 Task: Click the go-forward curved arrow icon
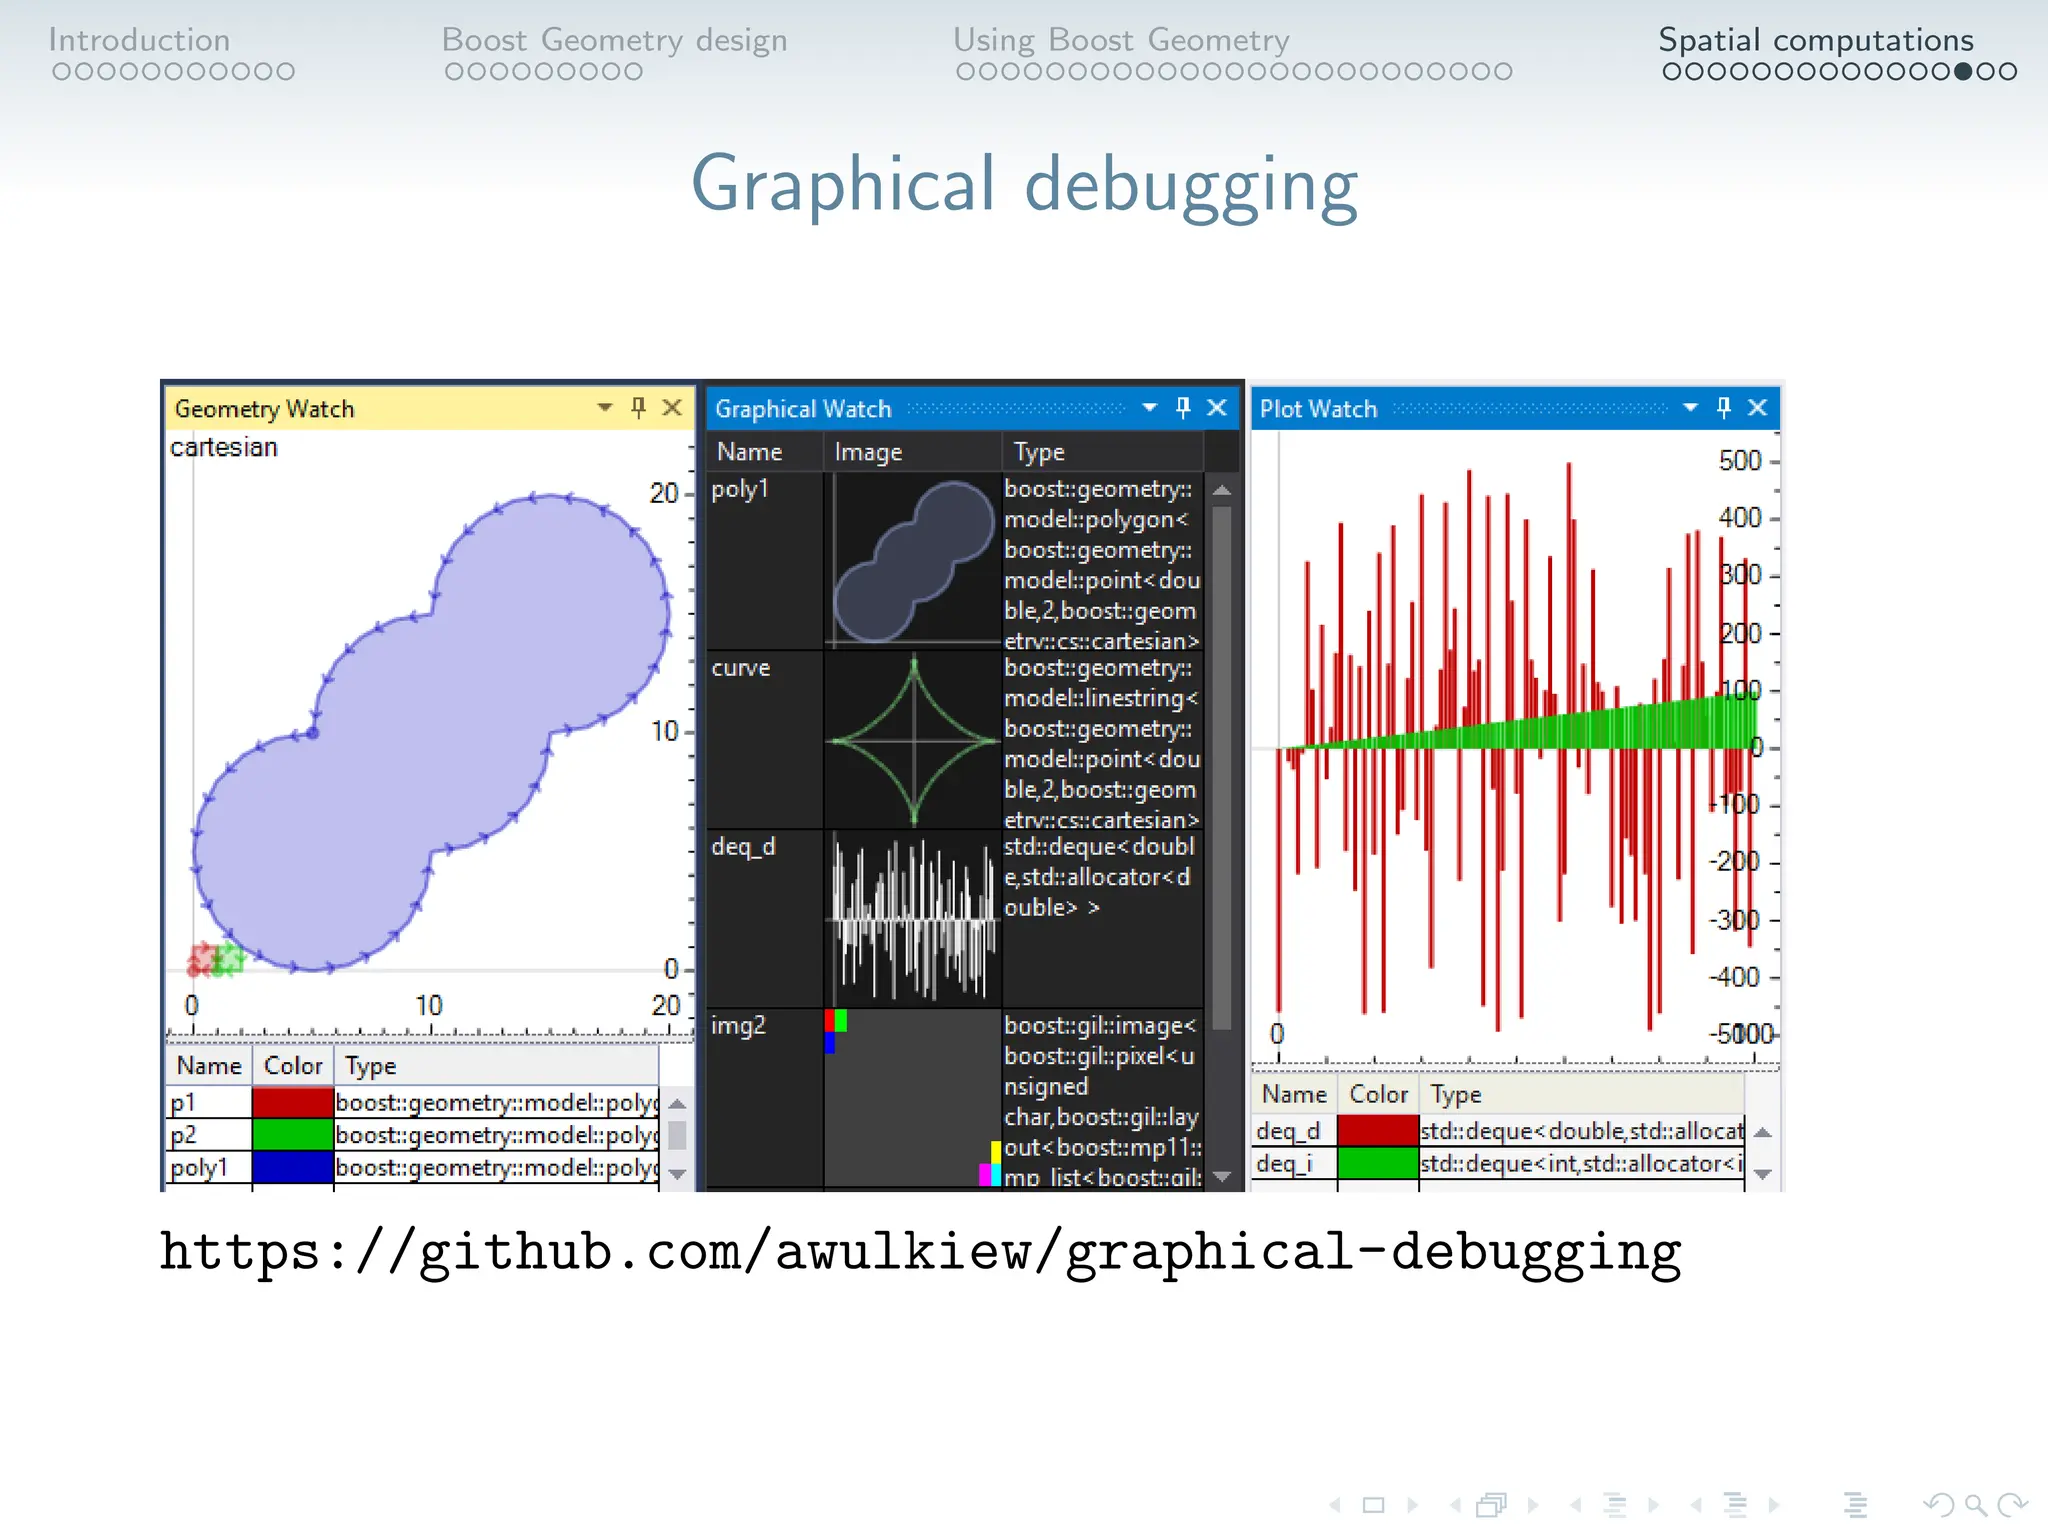(2012, 1505)
